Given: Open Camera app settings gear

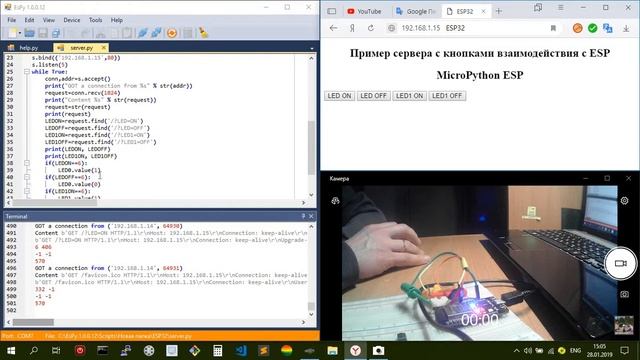Looking at the screenshot, I should pos(624,201).
